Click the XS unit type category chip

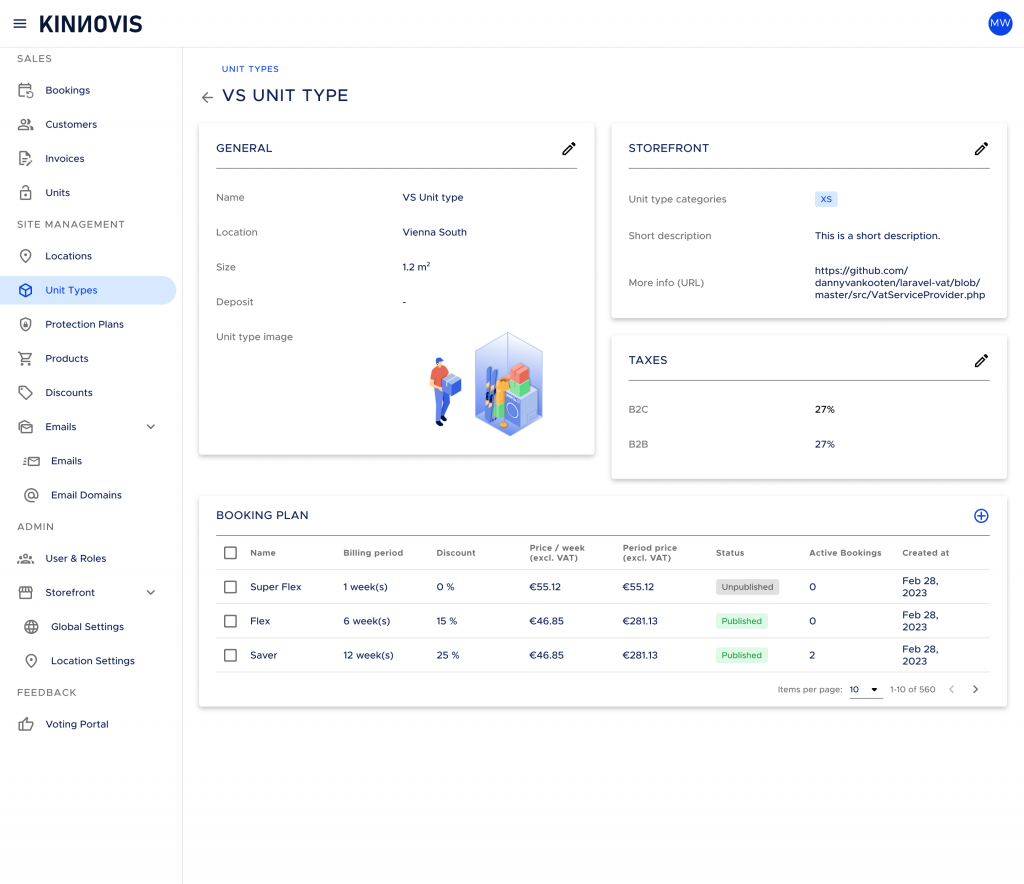825,199
